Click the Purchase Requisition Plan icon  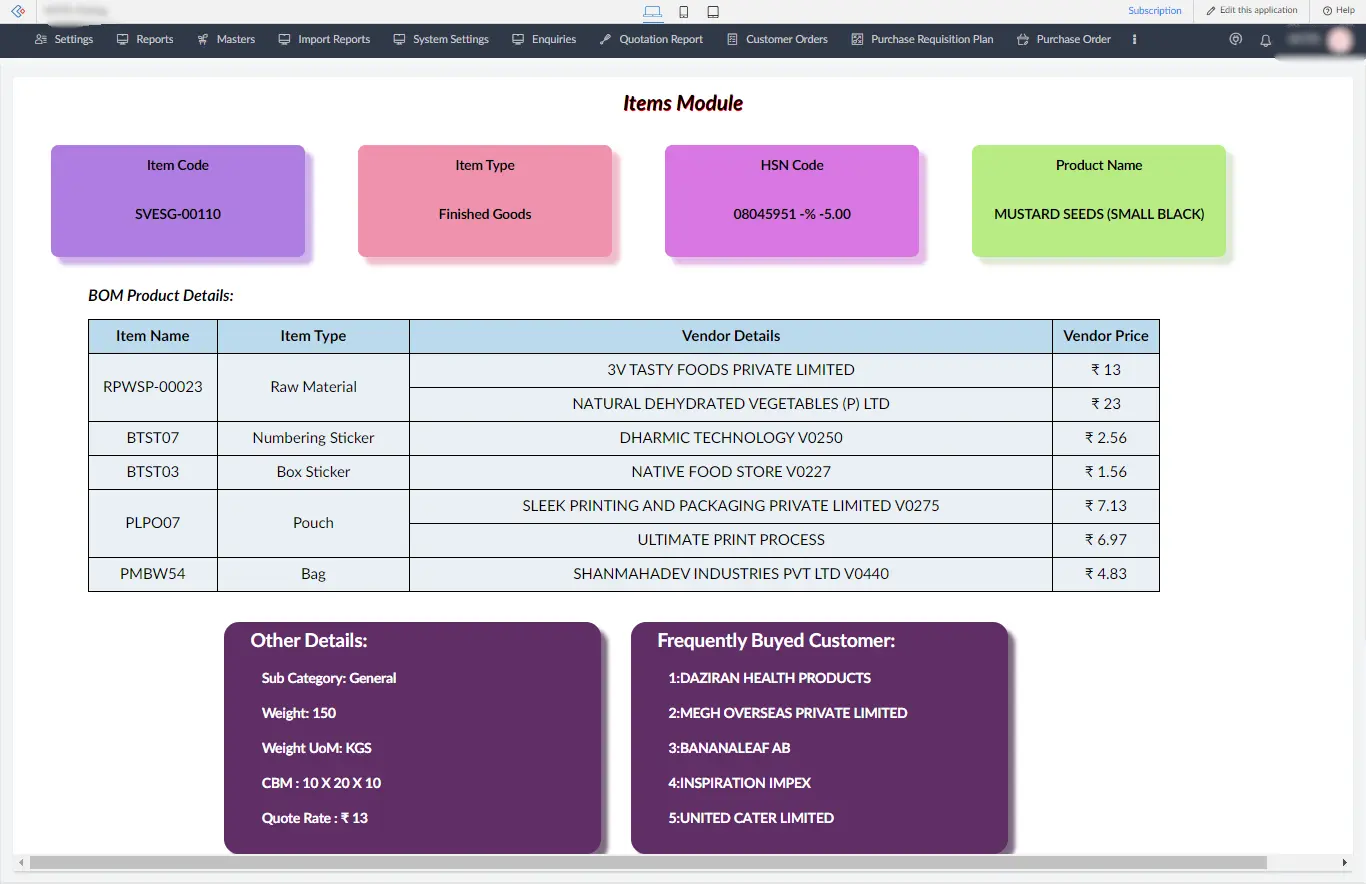coord(856,39)
